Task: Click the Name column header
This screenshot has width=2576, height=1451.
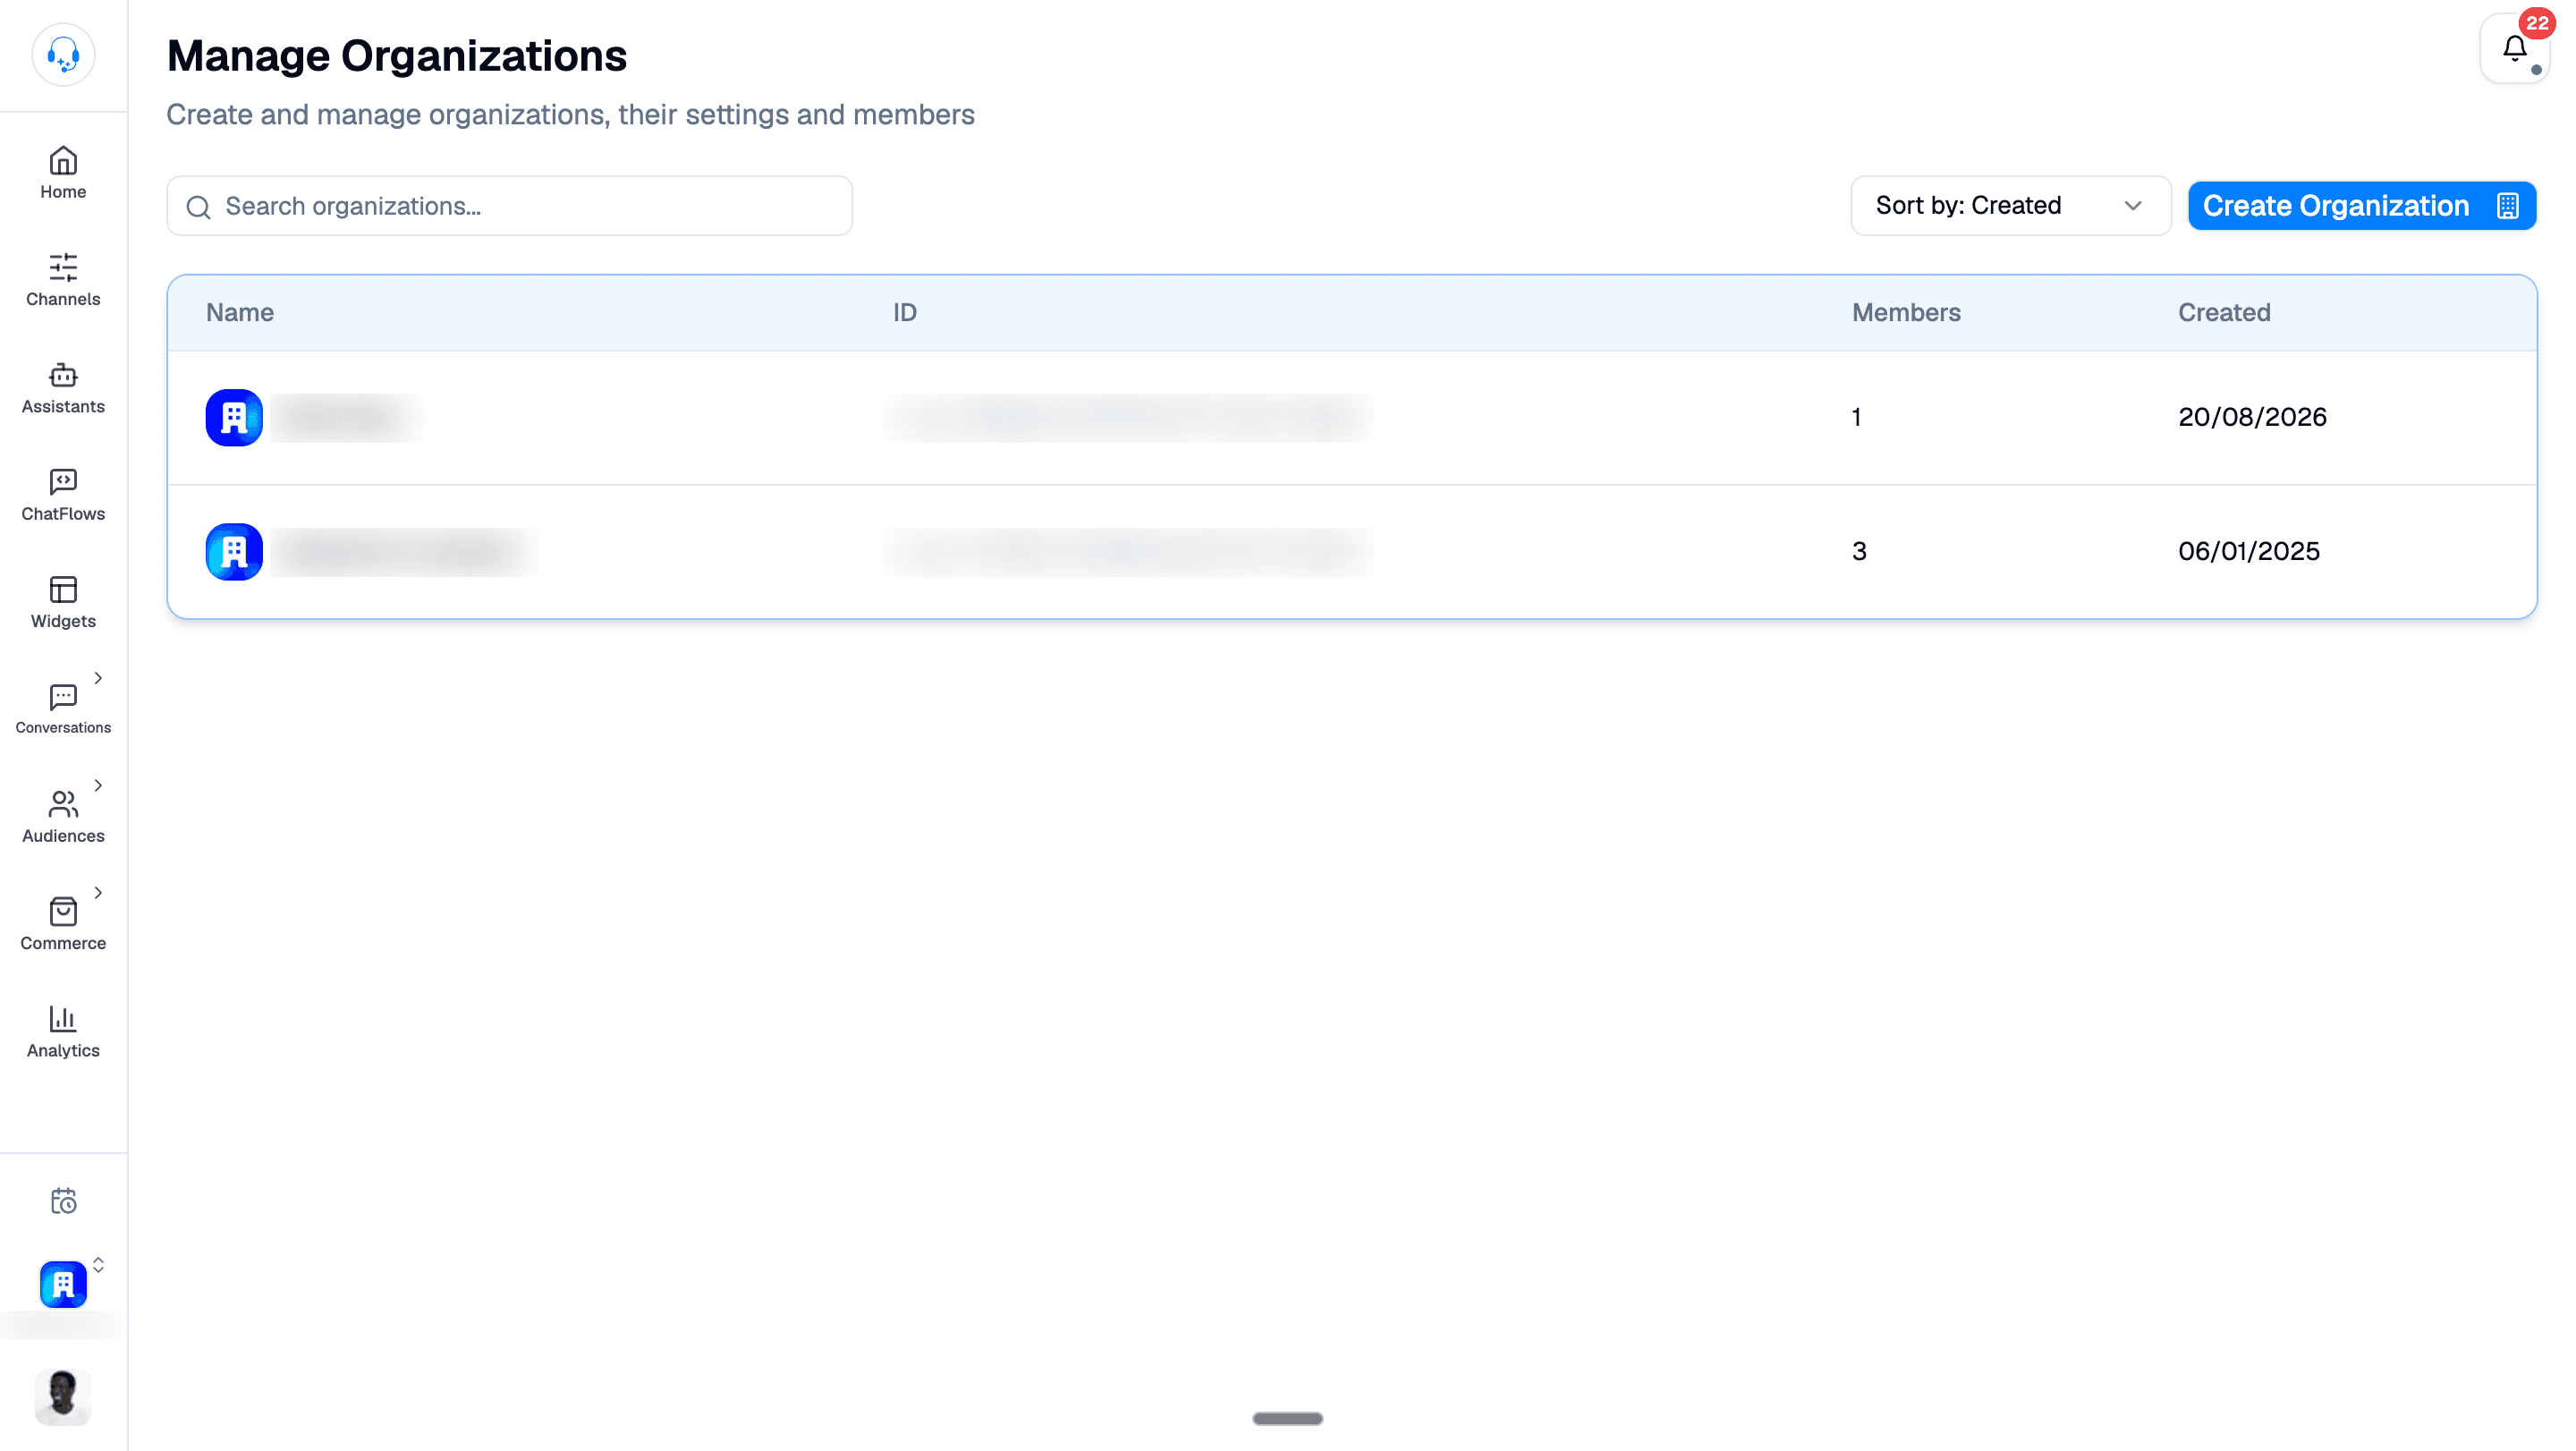Action: tap(240, 312)
